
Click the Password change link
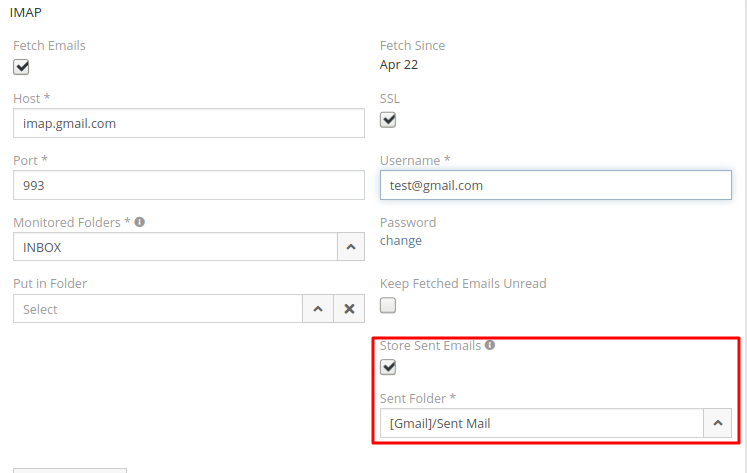[401, 241]
